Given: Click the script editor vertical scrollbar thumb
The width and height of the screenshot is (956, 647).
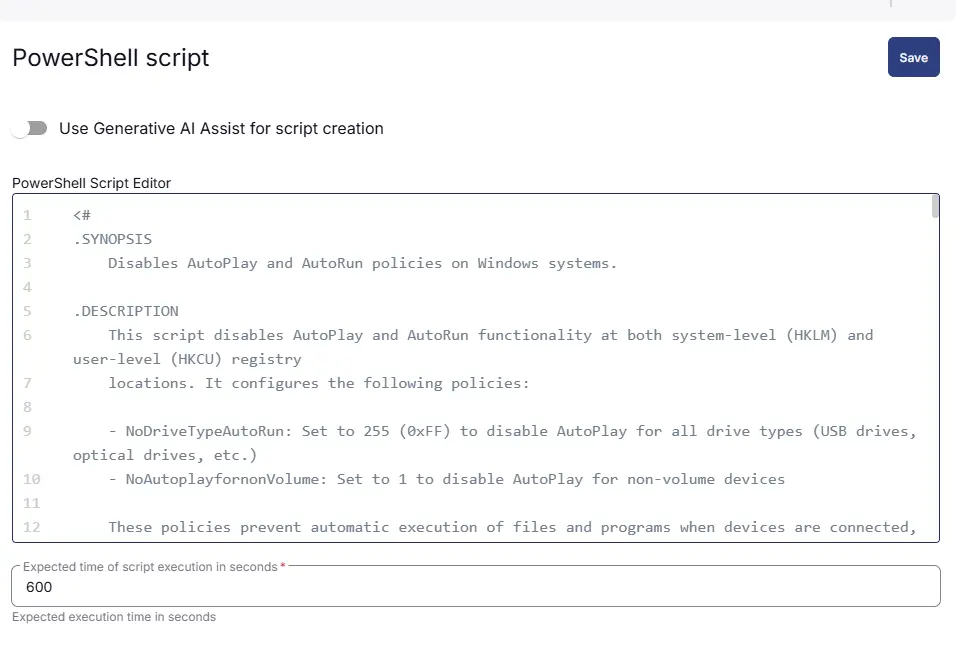Looking at the screenshot, I should click(935, 206).
